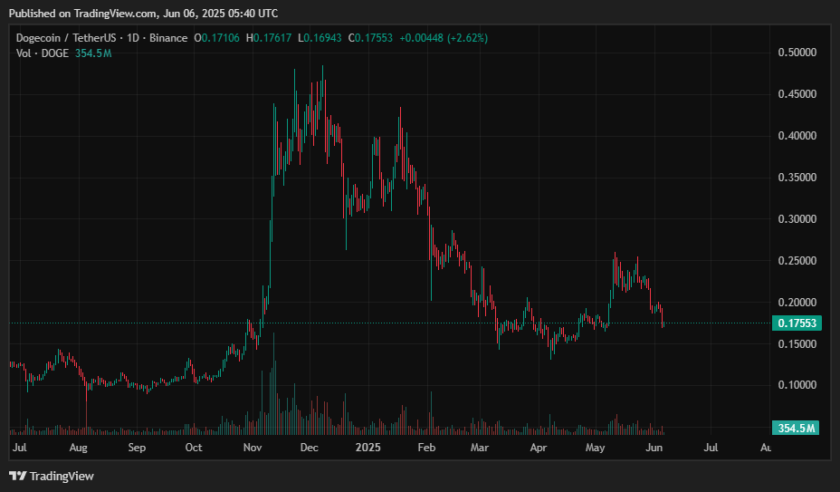
Task: Click the 0.50000 label on price axis
Action: click(796, 52)
